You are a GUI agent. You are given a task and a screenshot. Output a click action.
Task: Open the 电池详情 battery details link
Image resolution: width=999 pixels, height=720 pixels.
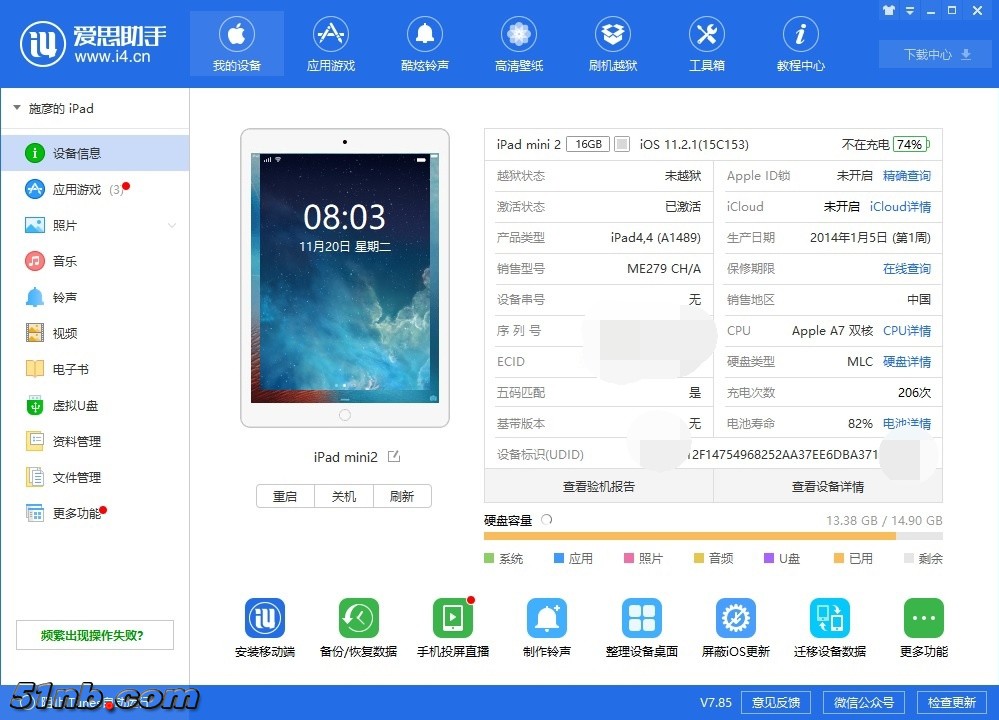click(906, 423)
